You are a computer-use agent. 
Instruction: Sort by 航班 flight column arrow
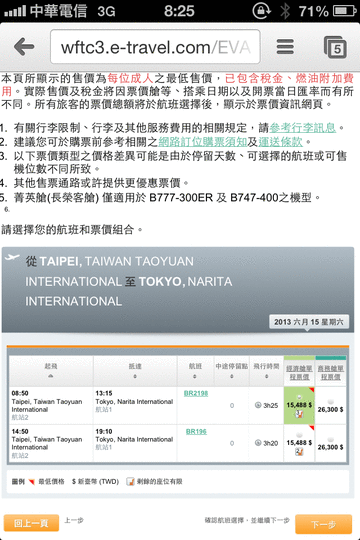(x=195, y=376)
